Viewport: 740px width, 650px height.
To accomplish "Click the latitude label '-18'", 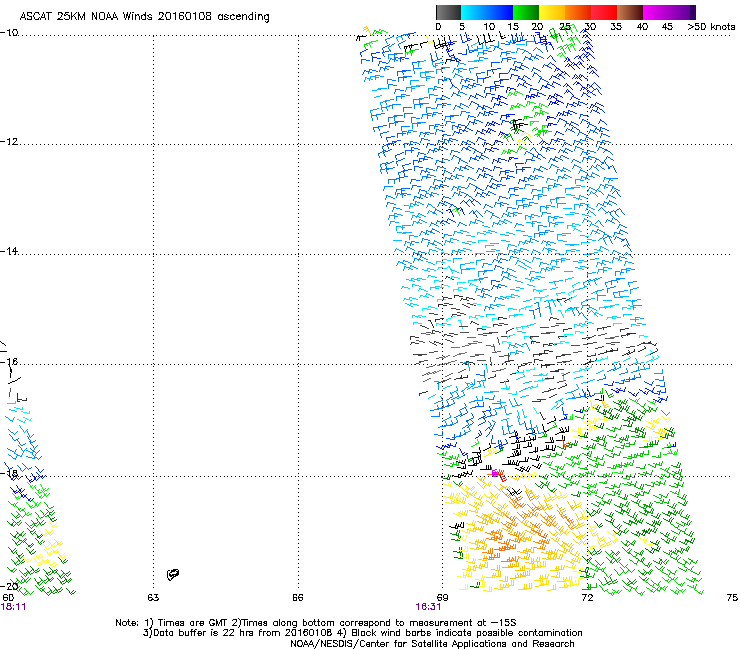I will point(9,473).
